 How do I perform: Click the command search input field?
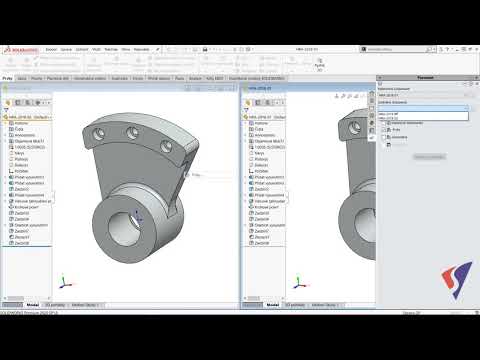(397, 49)
